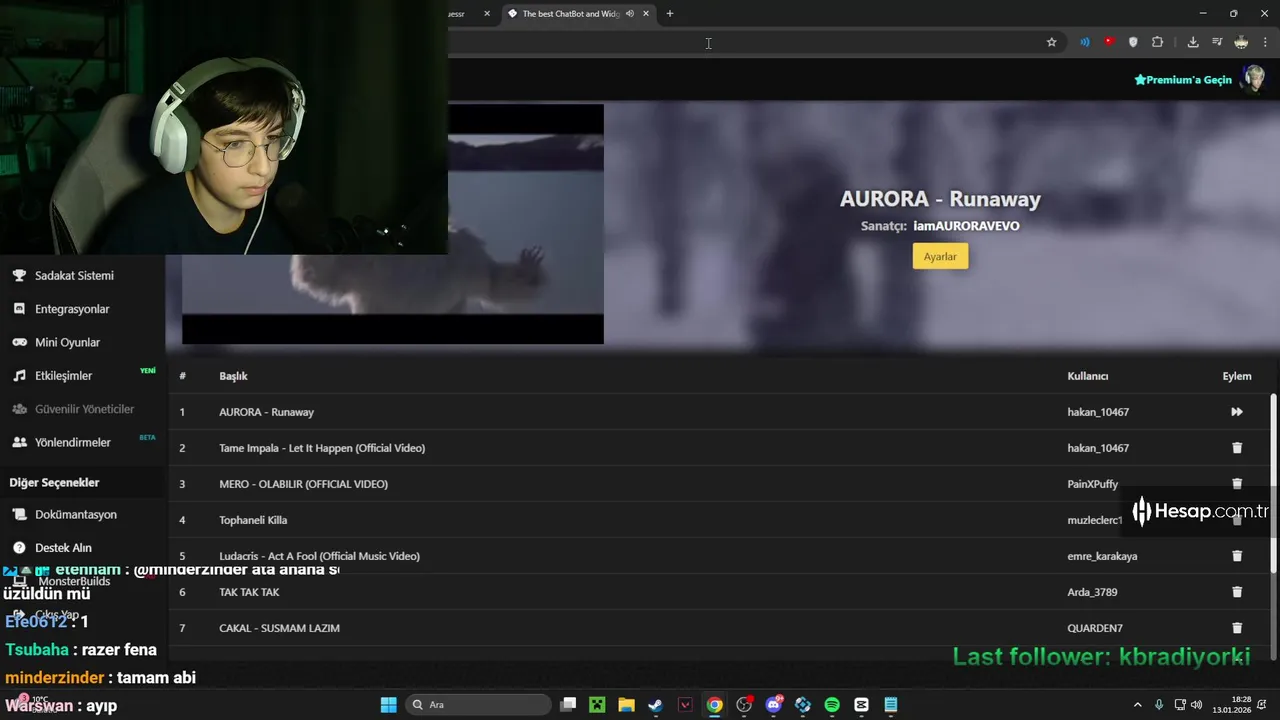Show hidden system tray icons
1280x720 pixels.
point(1137,705)
